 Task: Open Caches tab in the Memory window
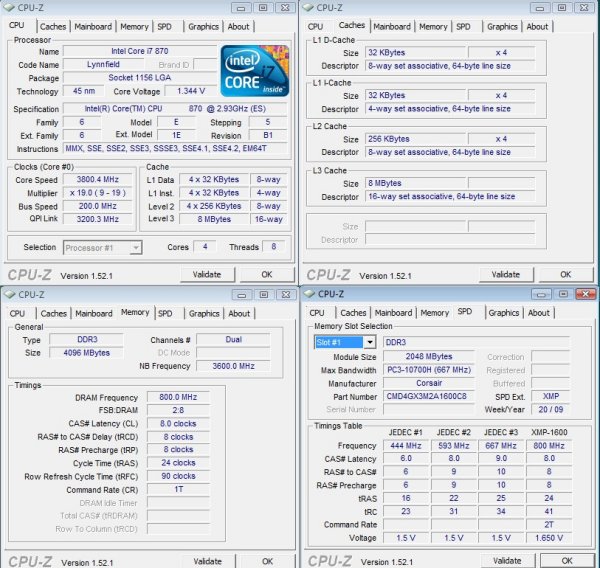click(x=54, y=313)
